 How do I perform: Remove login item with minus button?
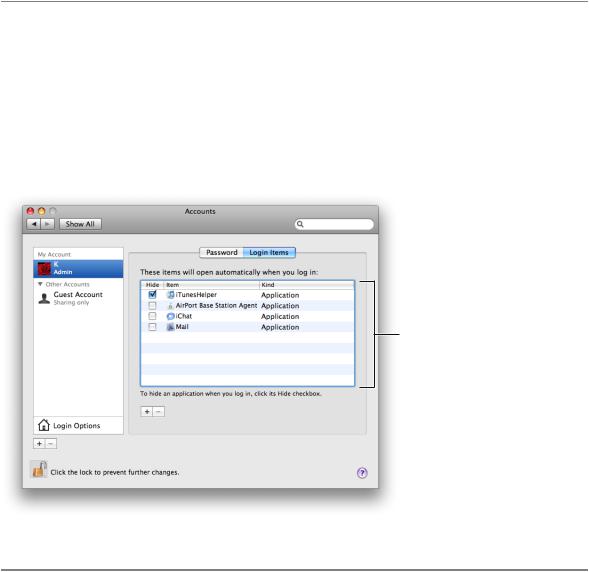click(159, 412)
